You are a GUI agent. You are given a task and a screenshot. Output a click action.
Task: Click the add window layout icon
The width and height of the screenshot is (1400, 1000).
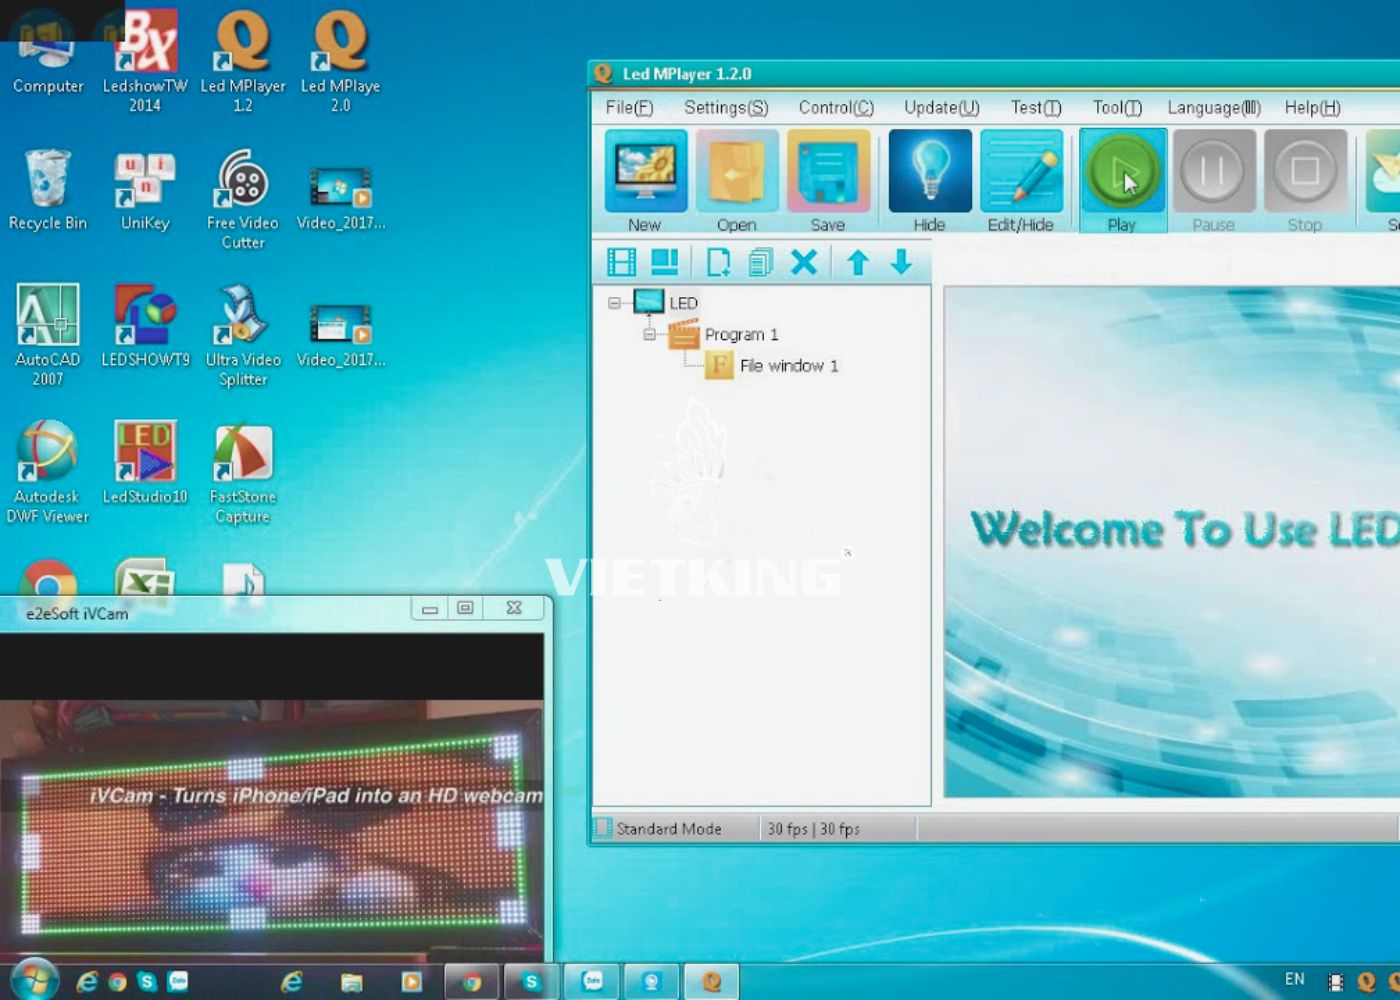[x=665, y=262]
